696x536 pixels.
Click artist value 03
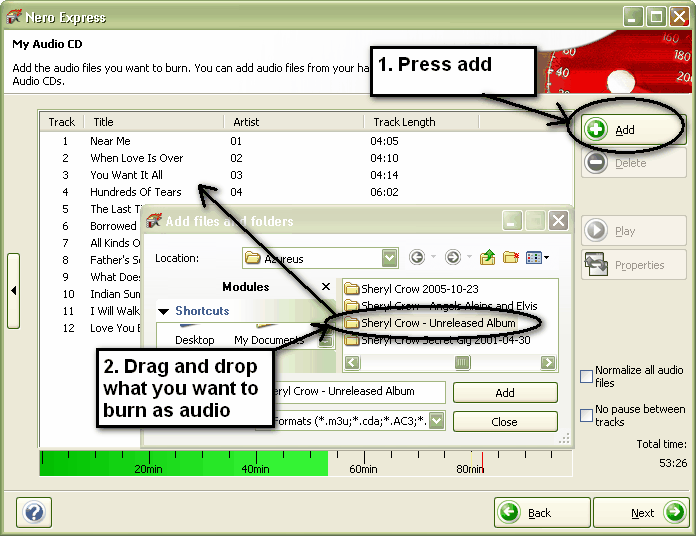tap(236, 175)
